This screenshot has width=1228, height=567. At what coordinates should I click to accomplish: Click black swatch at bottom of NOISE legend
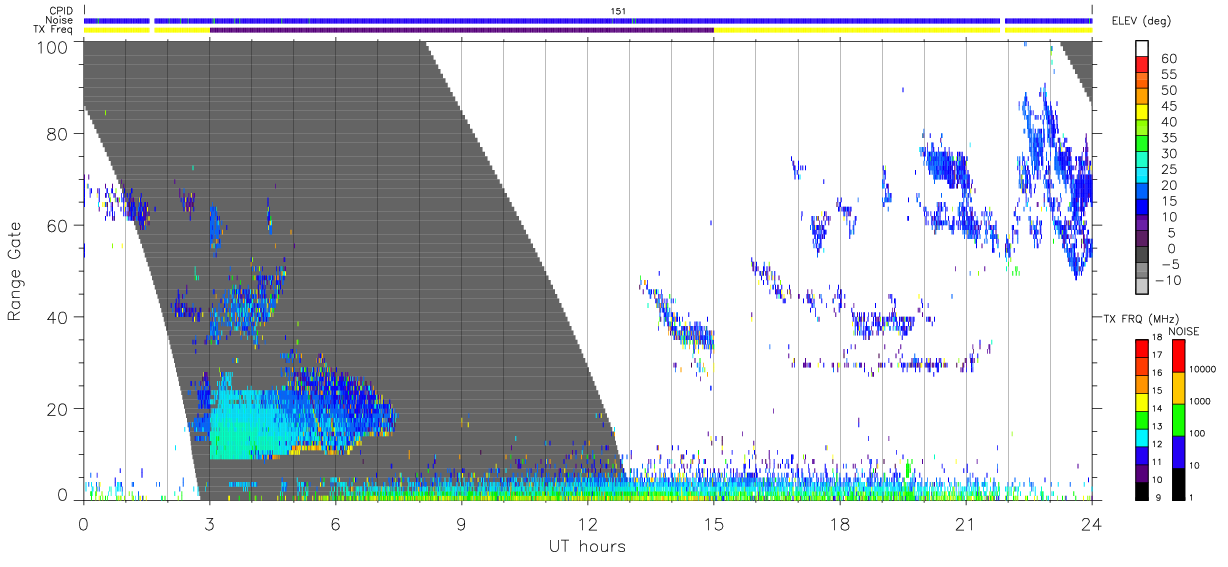coord(1178,482)
